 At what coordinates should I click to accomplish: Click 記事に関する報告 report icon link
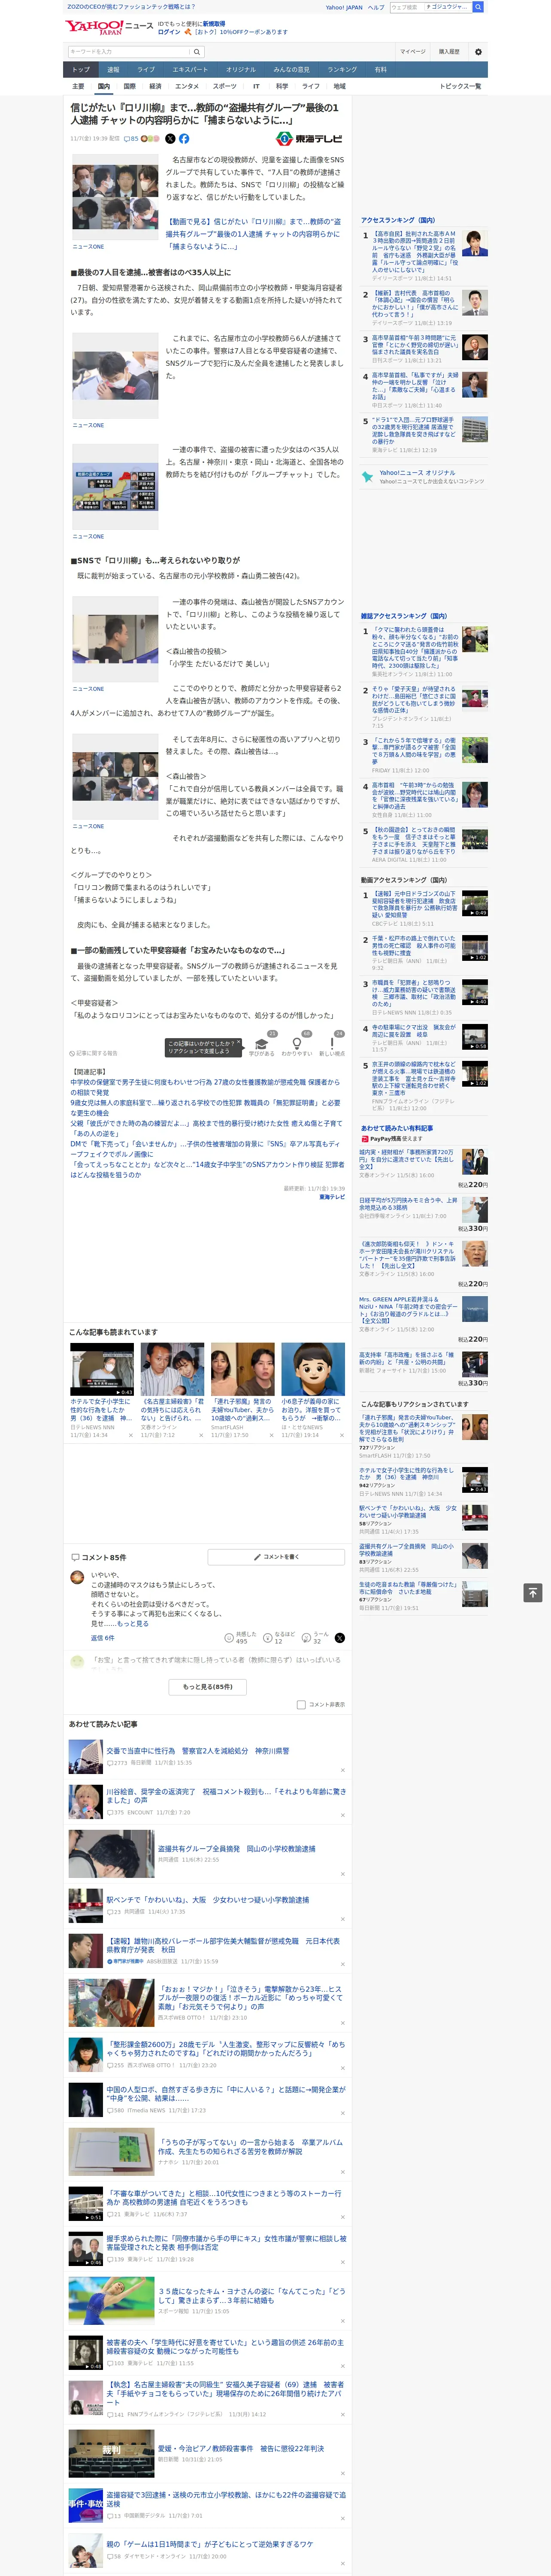(x=93, y=1053)
